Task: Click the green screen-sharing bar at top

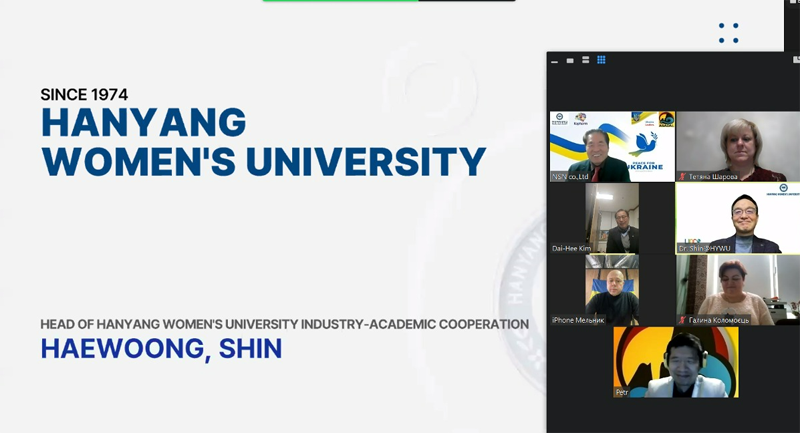Action: coord(340,1)
